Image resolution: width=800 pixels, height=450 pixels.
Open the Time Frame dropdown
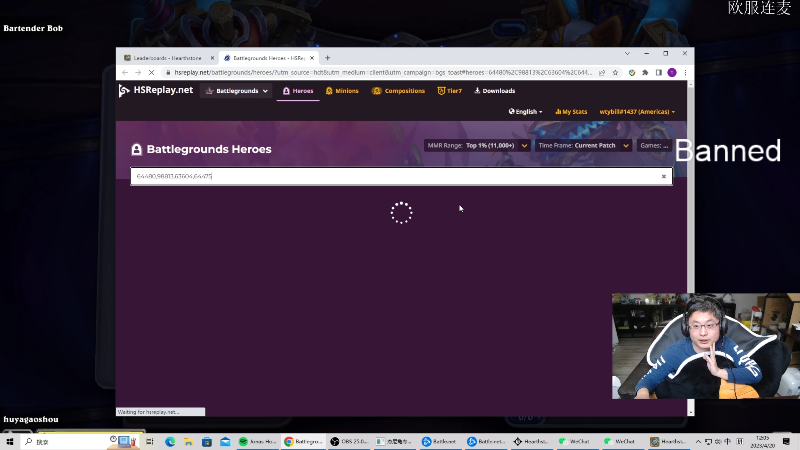coord(584,145)
